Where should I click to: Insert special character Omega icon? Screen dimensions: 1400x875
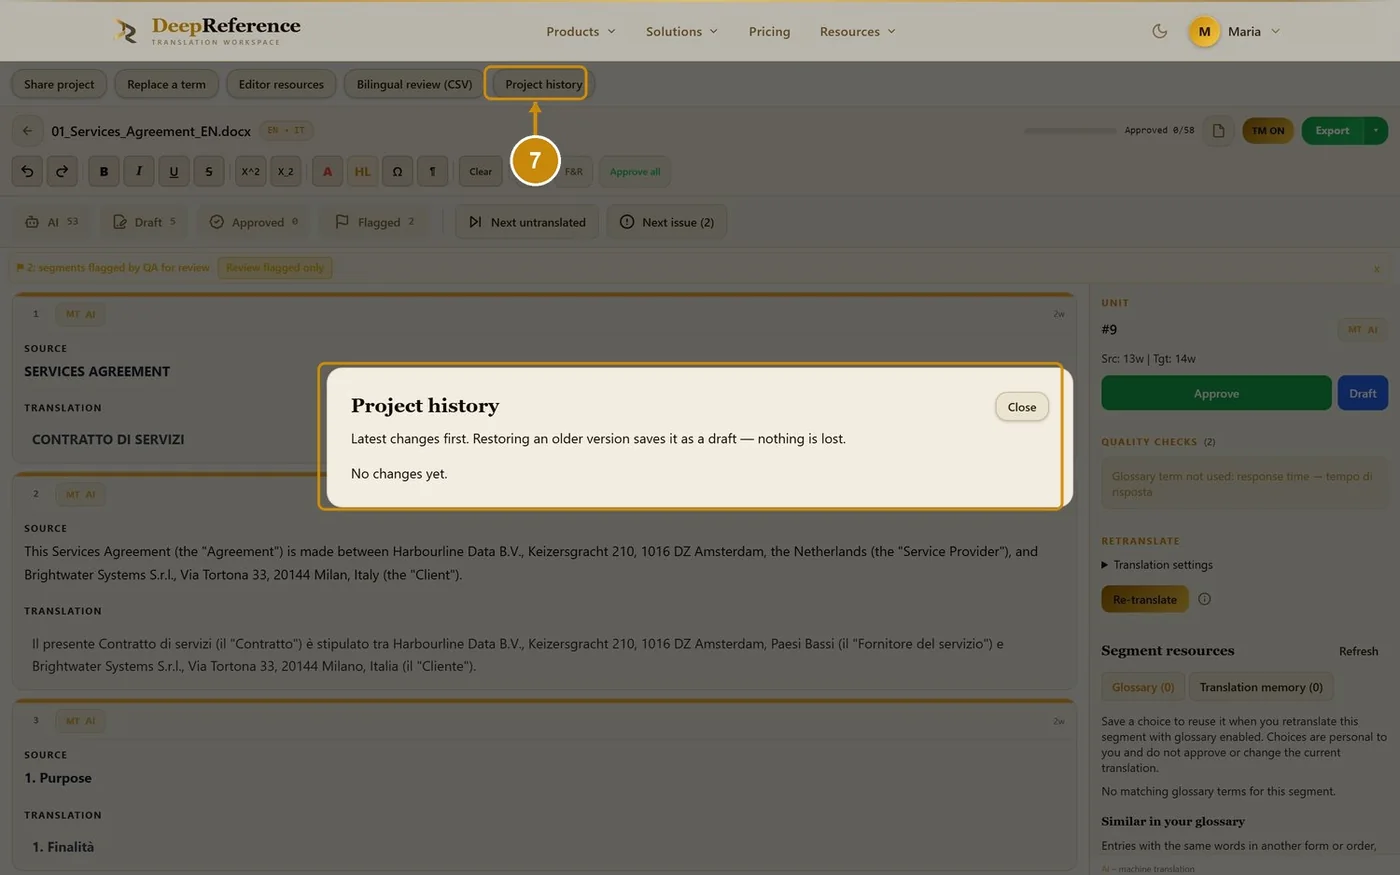397,171
